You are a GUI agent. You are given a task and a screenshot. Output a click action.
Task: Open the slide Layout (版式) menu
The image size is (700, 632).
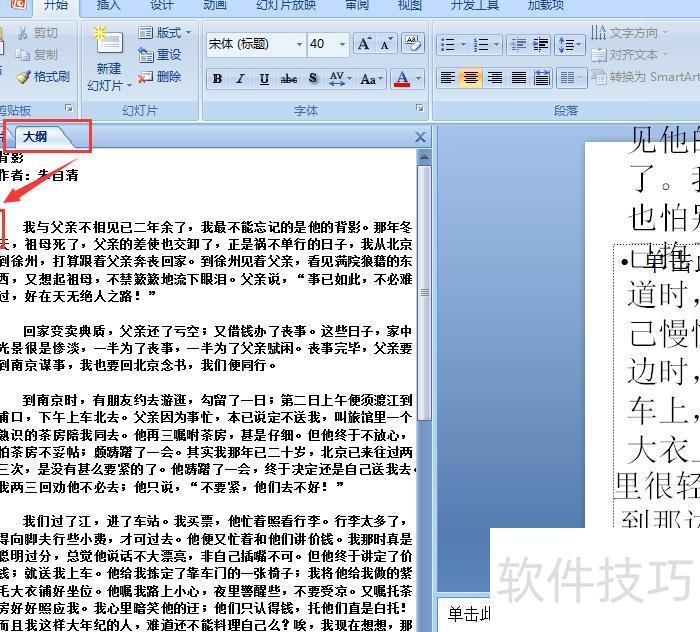[x=165, y=33]
